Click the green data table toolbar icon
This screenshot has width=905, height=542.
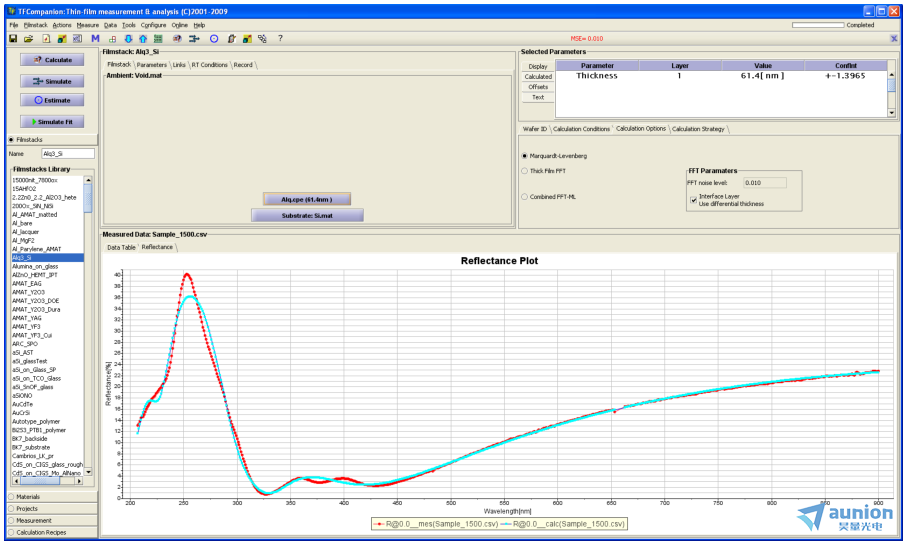tap(158, 39)
